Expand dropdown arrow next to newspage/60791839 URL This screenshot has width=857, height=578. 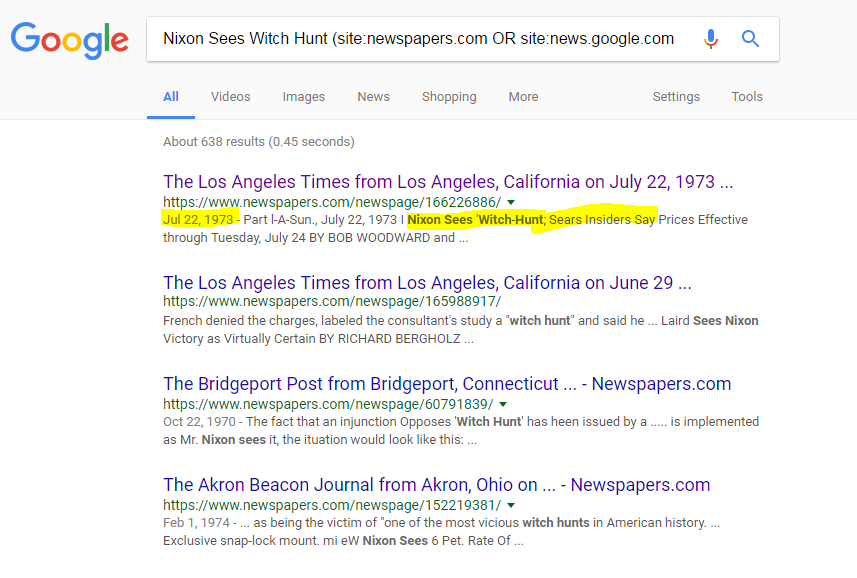tap(503, 404)
